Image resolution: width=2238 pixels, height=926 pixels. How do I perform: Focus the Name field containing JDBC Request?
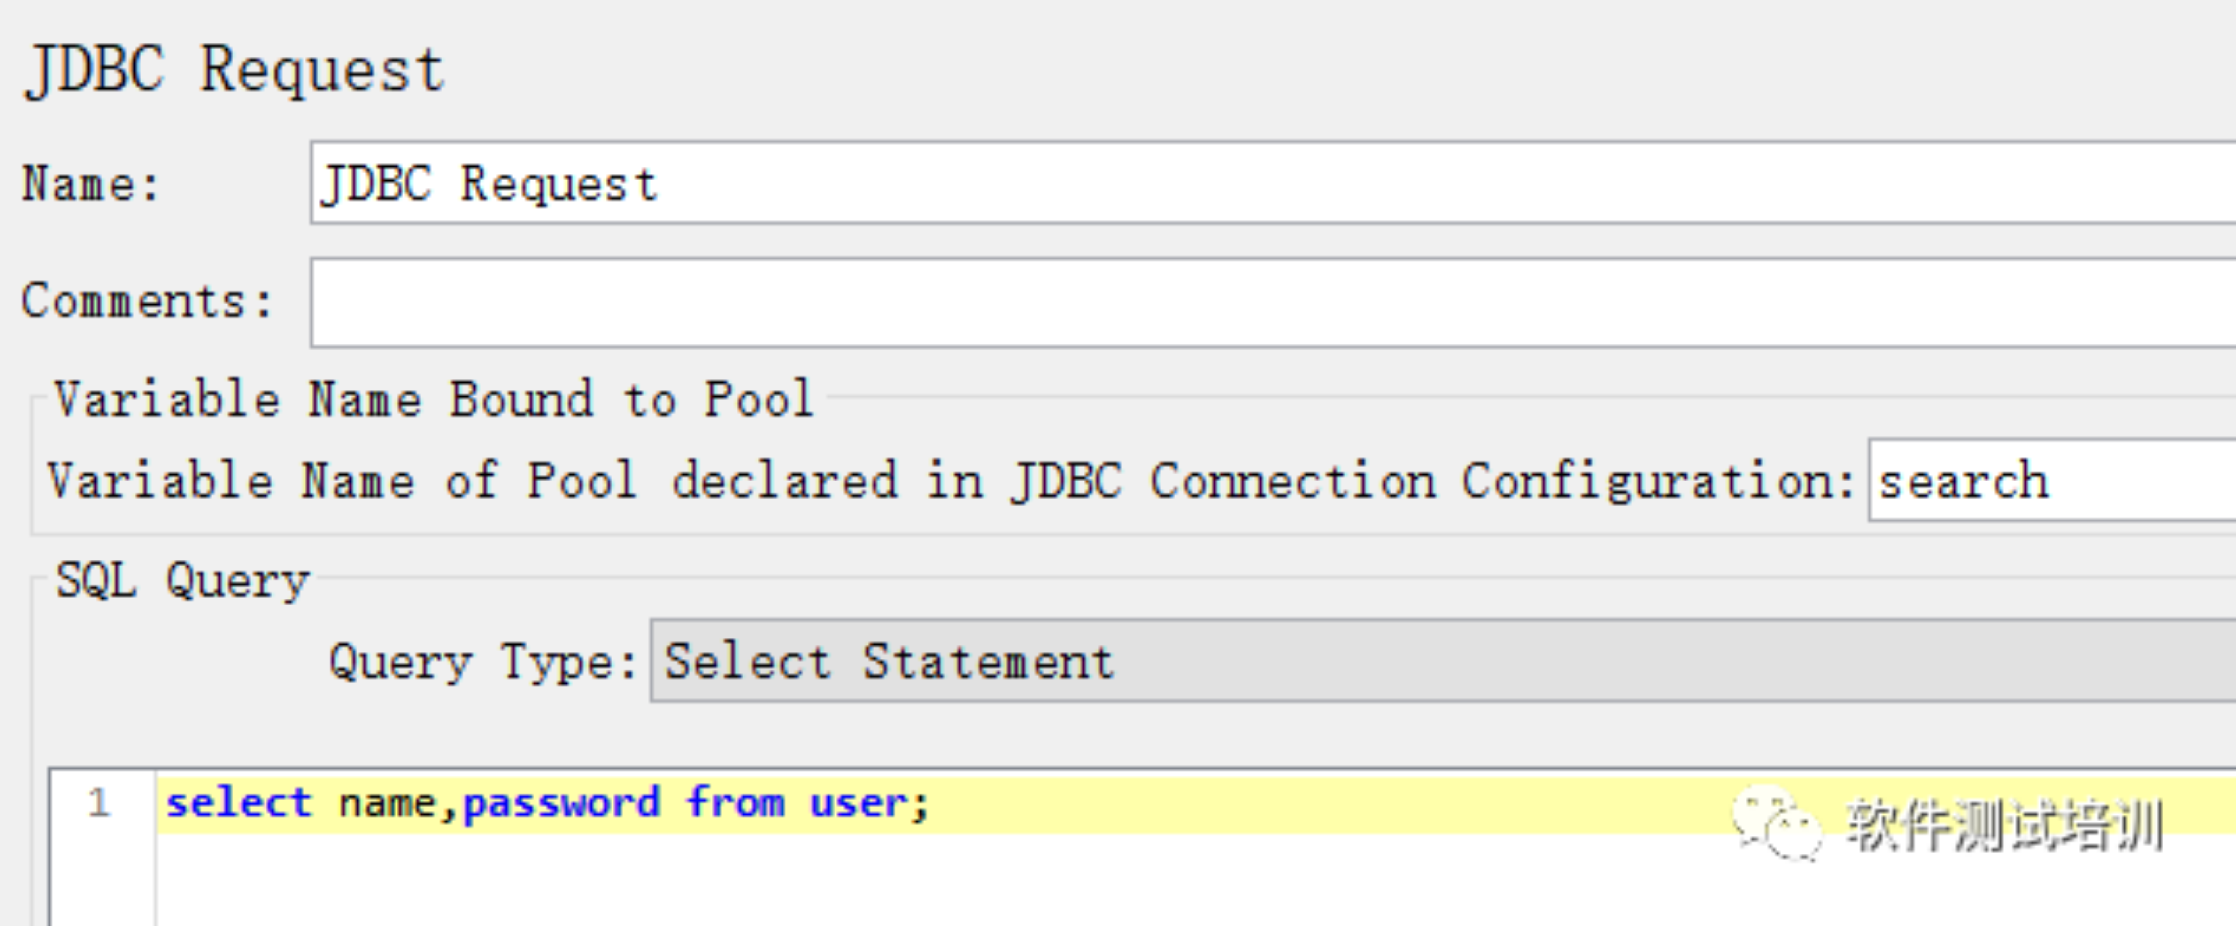point(1273,183)
